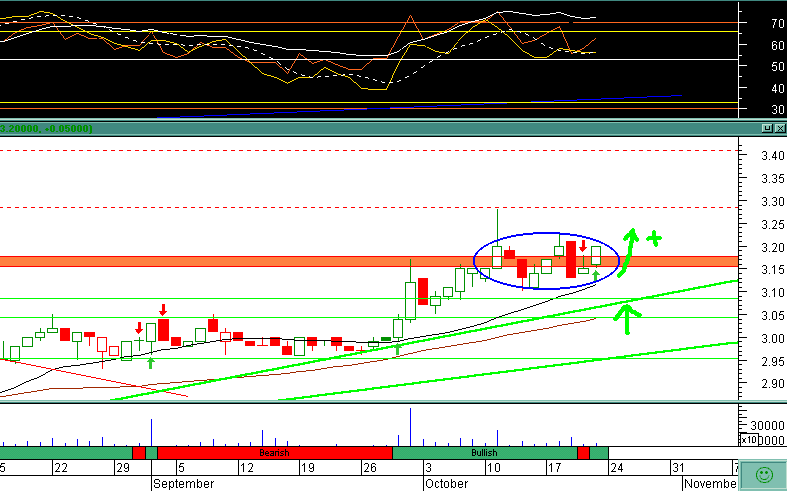Click the date label 29 on the axis
The image size is (787, 491).
[x=123, y=468]
